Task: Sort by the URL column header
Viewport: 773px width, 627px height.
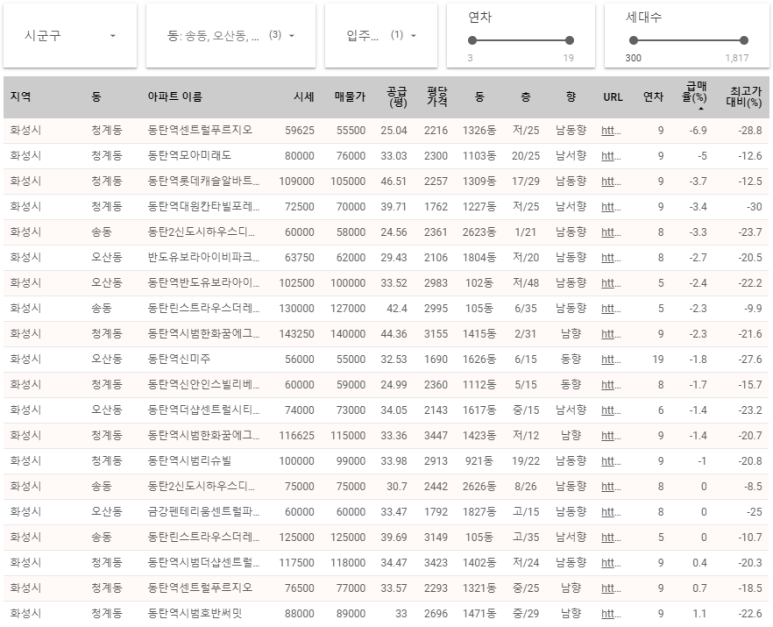Action: (613, 97)
